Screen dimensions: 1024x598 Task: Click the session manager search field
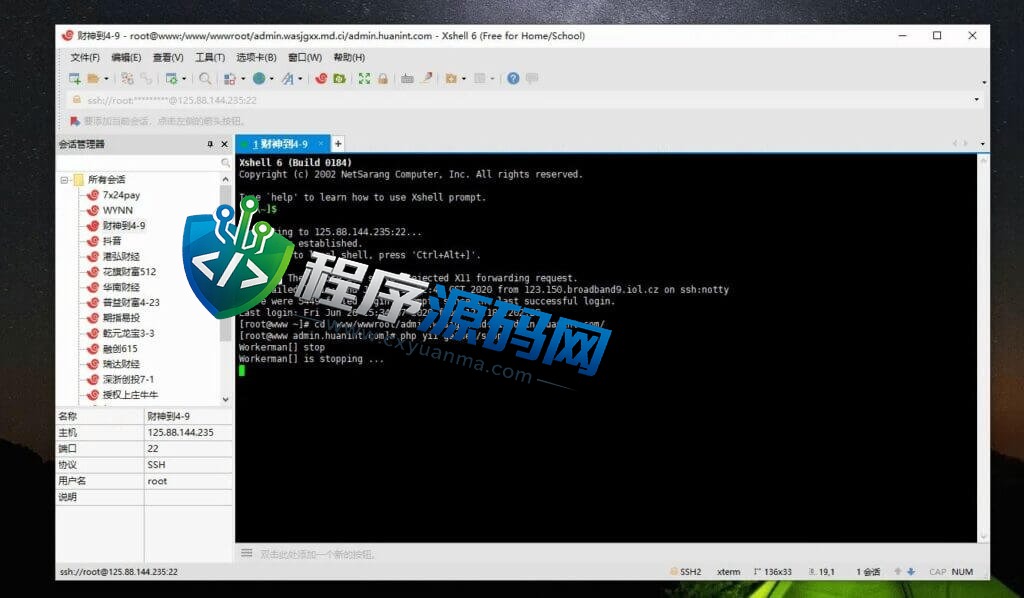139,162
